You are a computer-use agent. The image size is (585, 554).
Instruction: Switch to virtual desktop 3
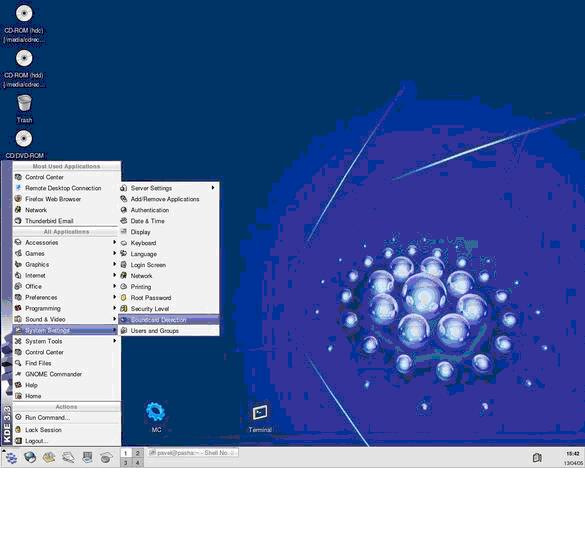[x=126, y=463]
